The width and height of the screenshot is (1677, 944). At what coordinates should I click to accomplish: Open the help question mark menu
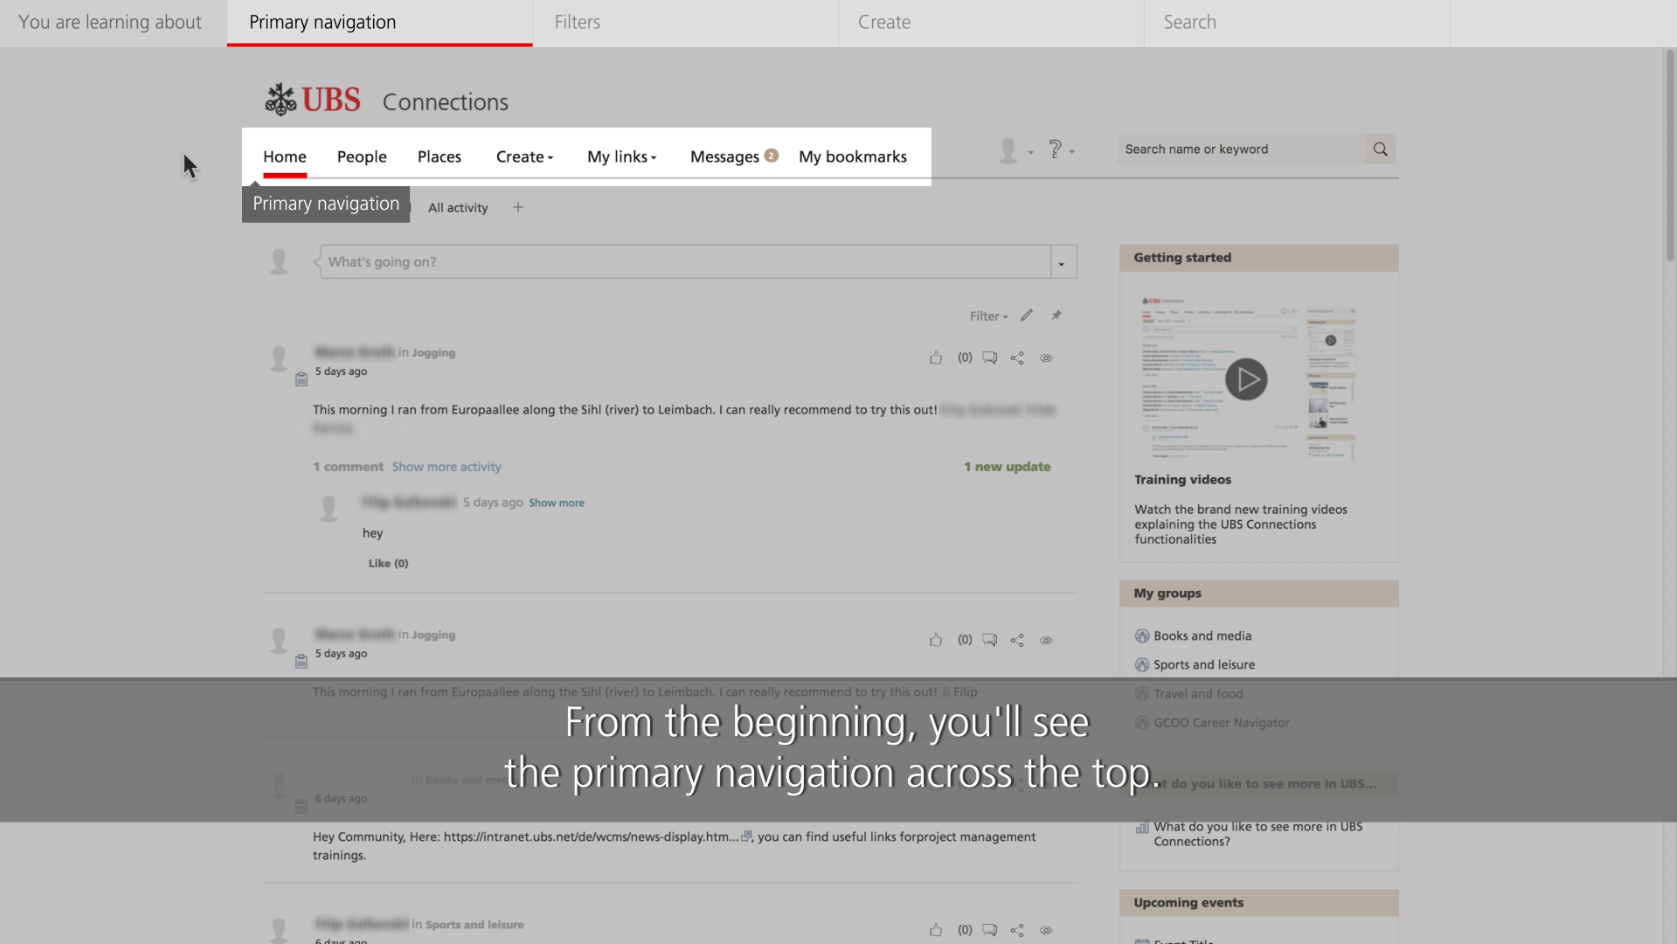click(1060, 150)
